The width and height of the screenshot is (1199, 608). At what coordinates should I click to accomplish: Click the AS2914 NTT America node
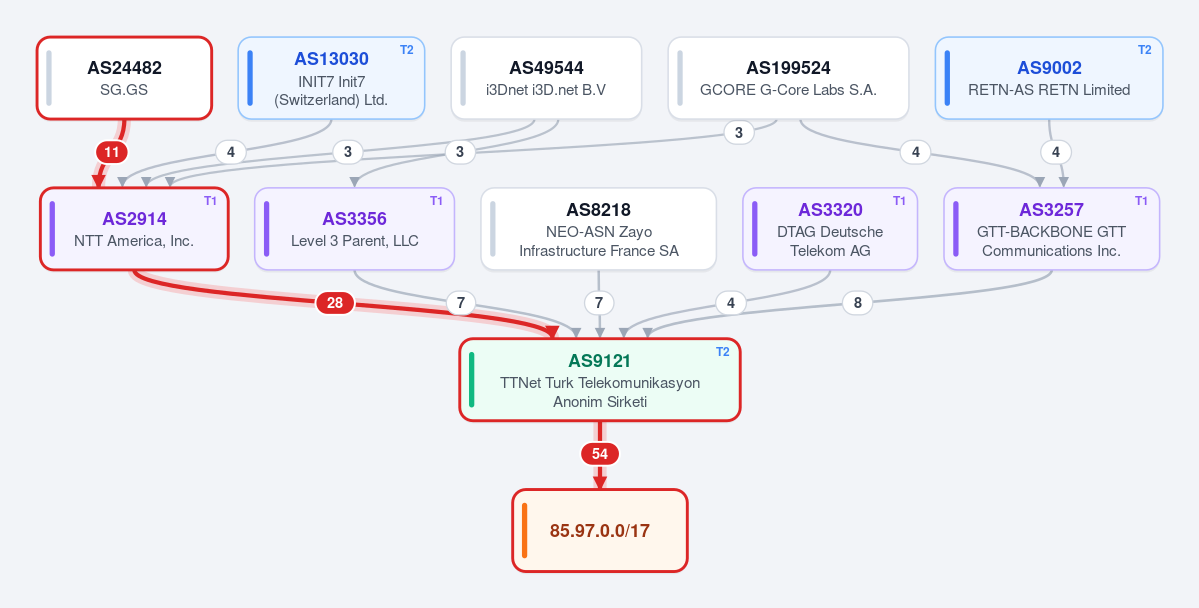[x=134, y=229]
